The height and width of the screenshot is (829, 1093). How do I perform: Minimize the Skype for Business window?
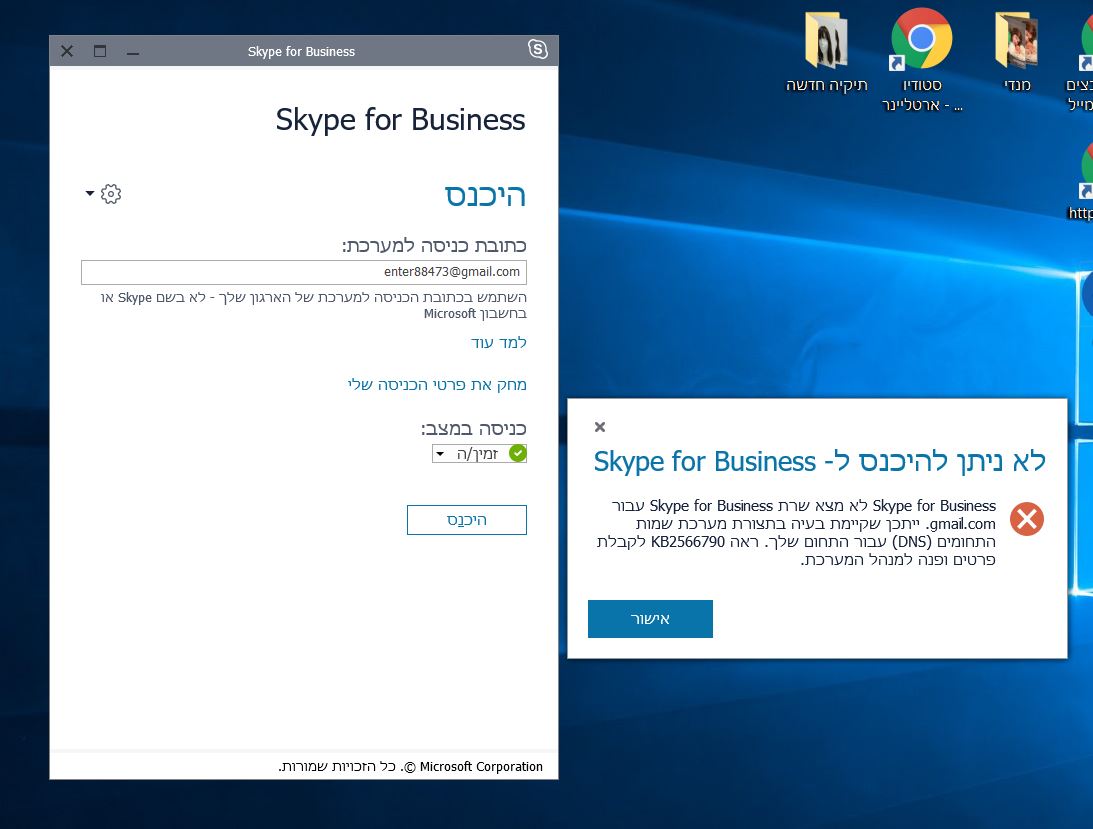pyautogui.click(x=133, y=52)
